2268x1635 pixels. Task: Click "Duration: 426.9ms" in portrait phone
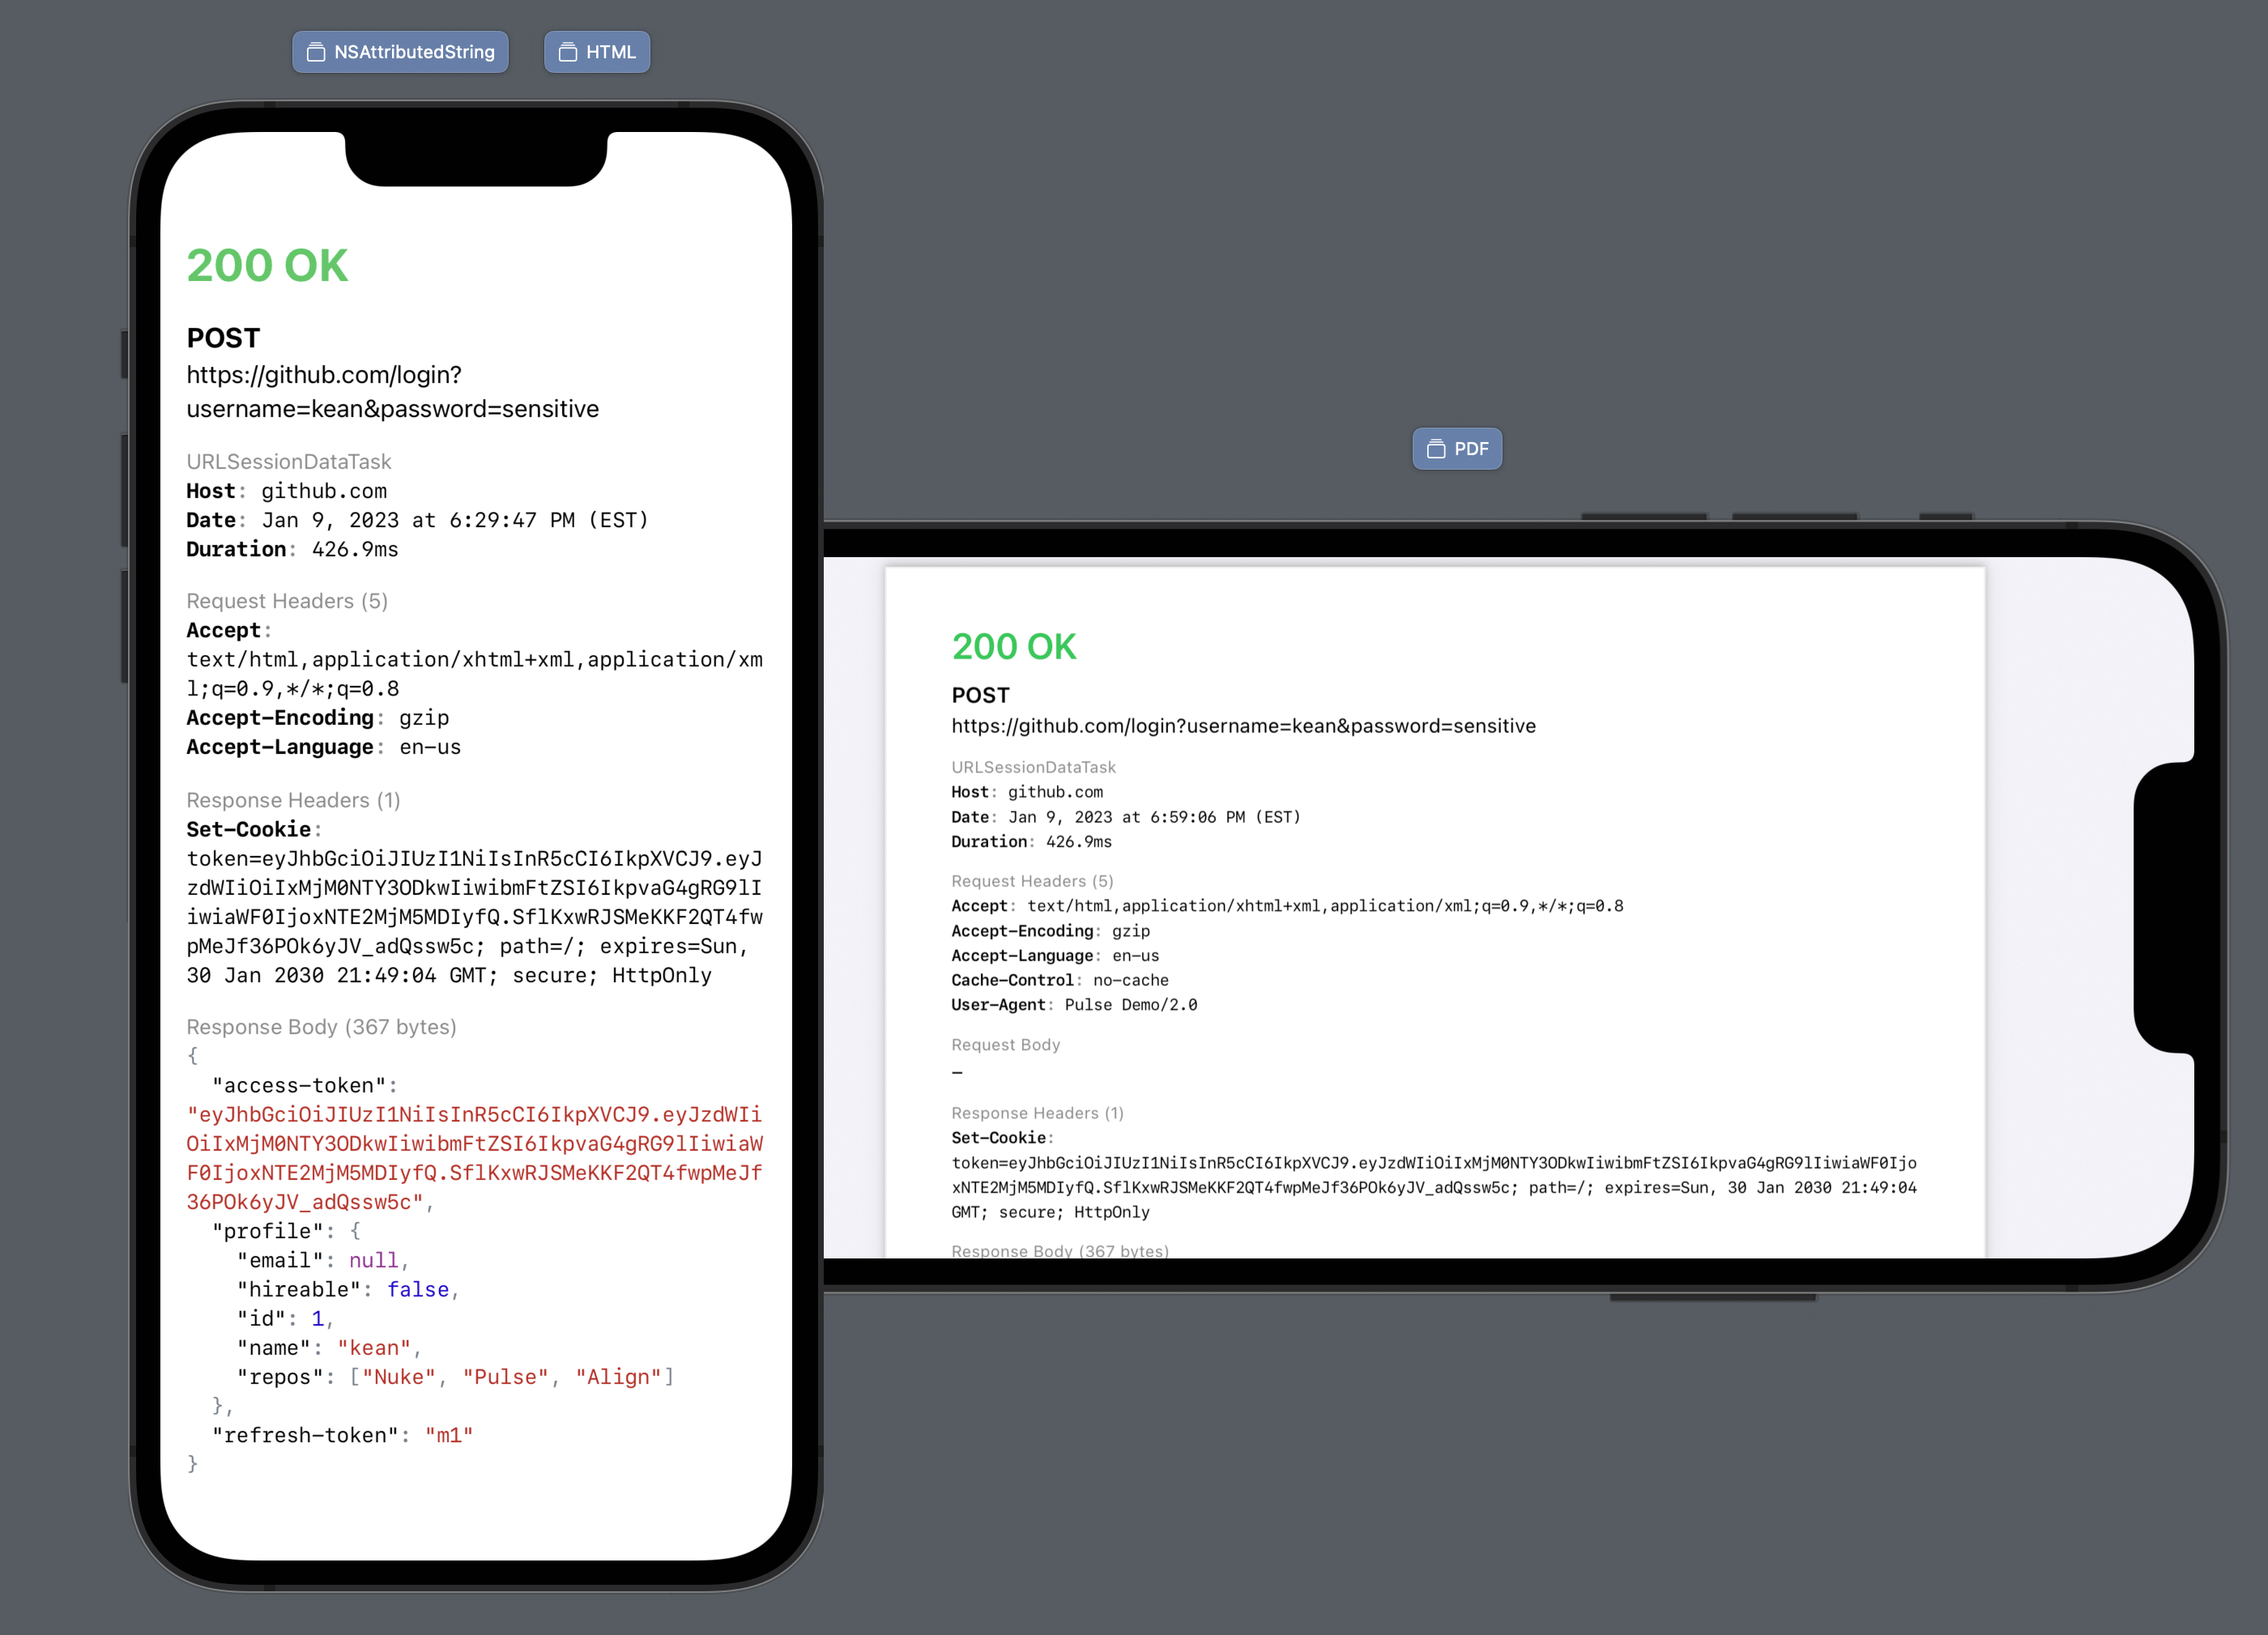[x=293, y=549]
